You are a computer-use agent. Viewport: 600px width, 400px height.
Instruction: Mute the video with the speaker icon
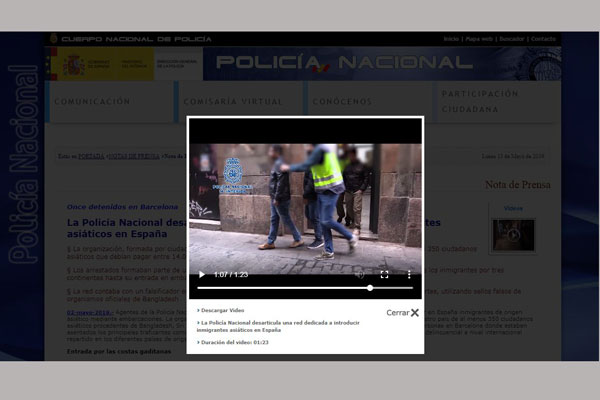pos(359,274)
